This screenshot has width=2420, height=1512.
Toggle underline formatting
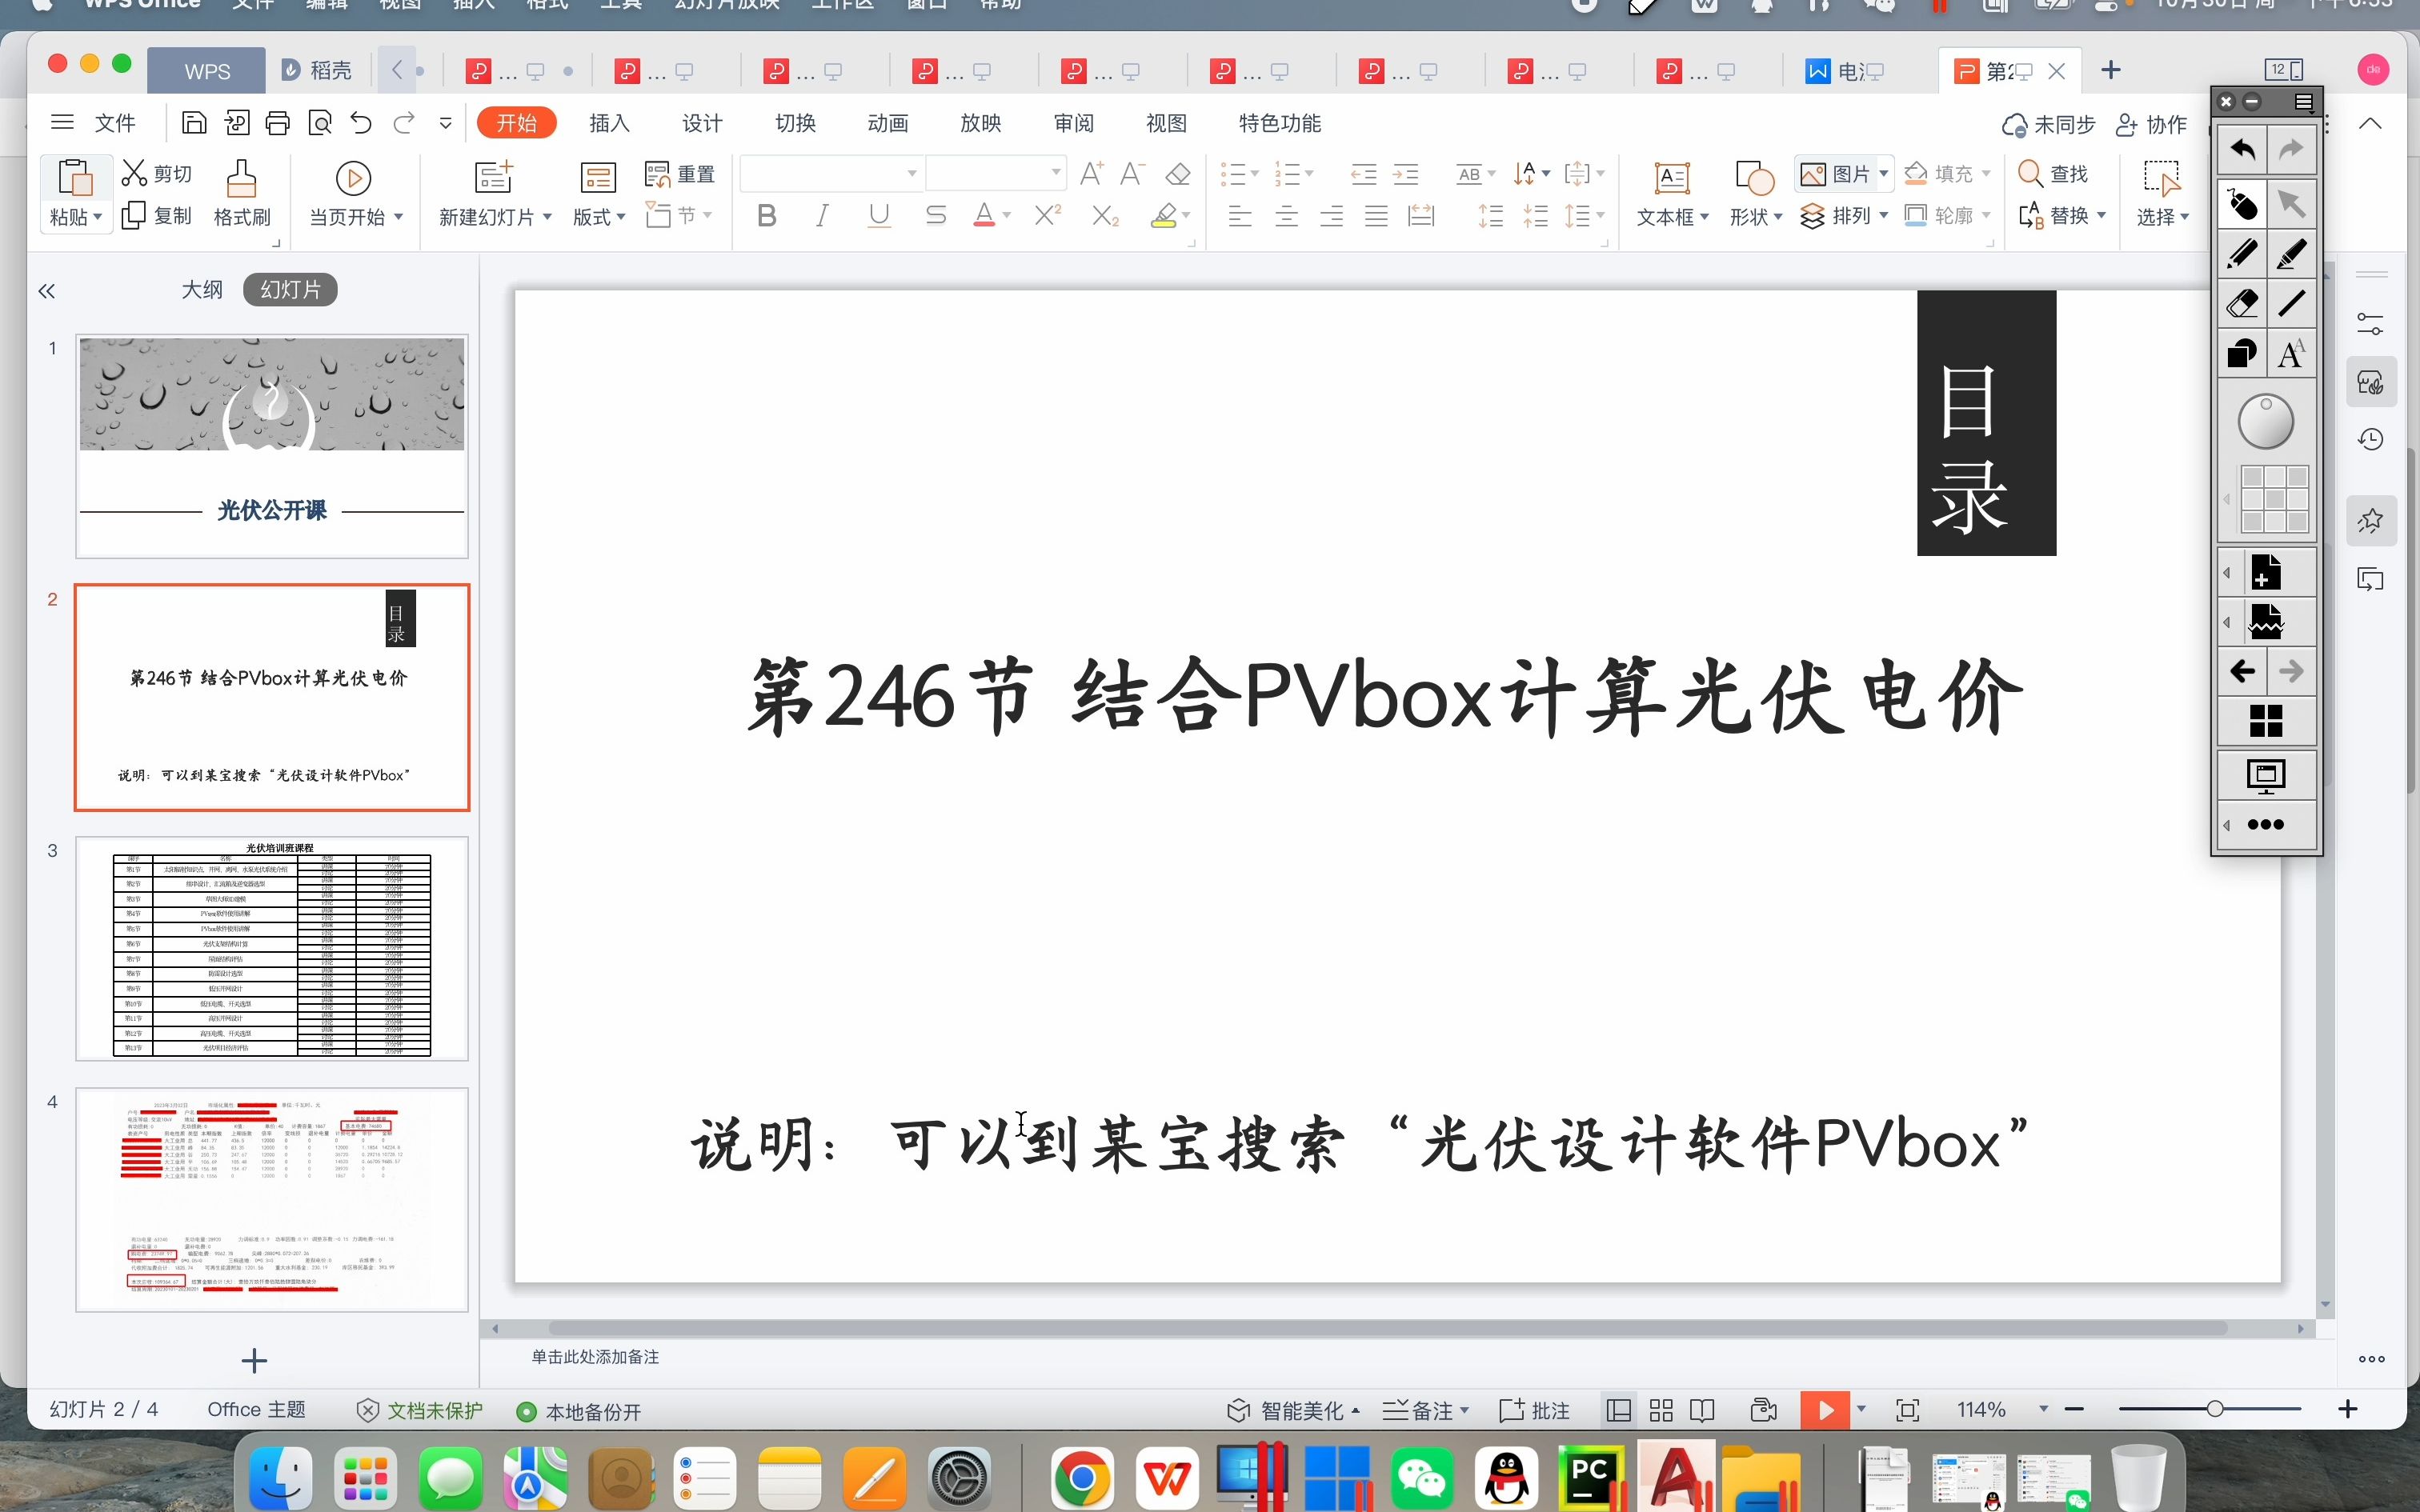point(878,214)
